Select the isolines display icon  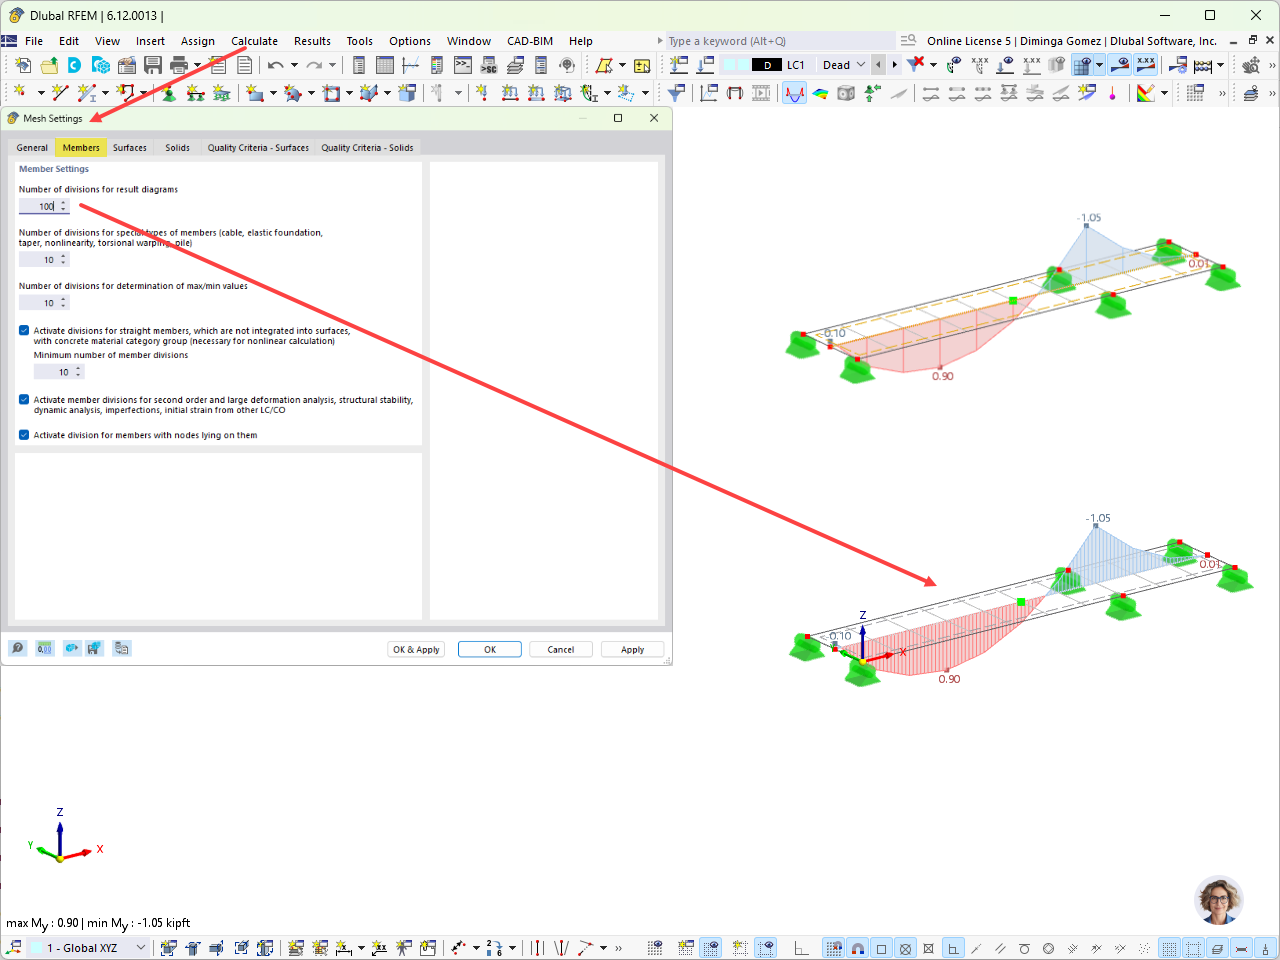pos(820,92)
